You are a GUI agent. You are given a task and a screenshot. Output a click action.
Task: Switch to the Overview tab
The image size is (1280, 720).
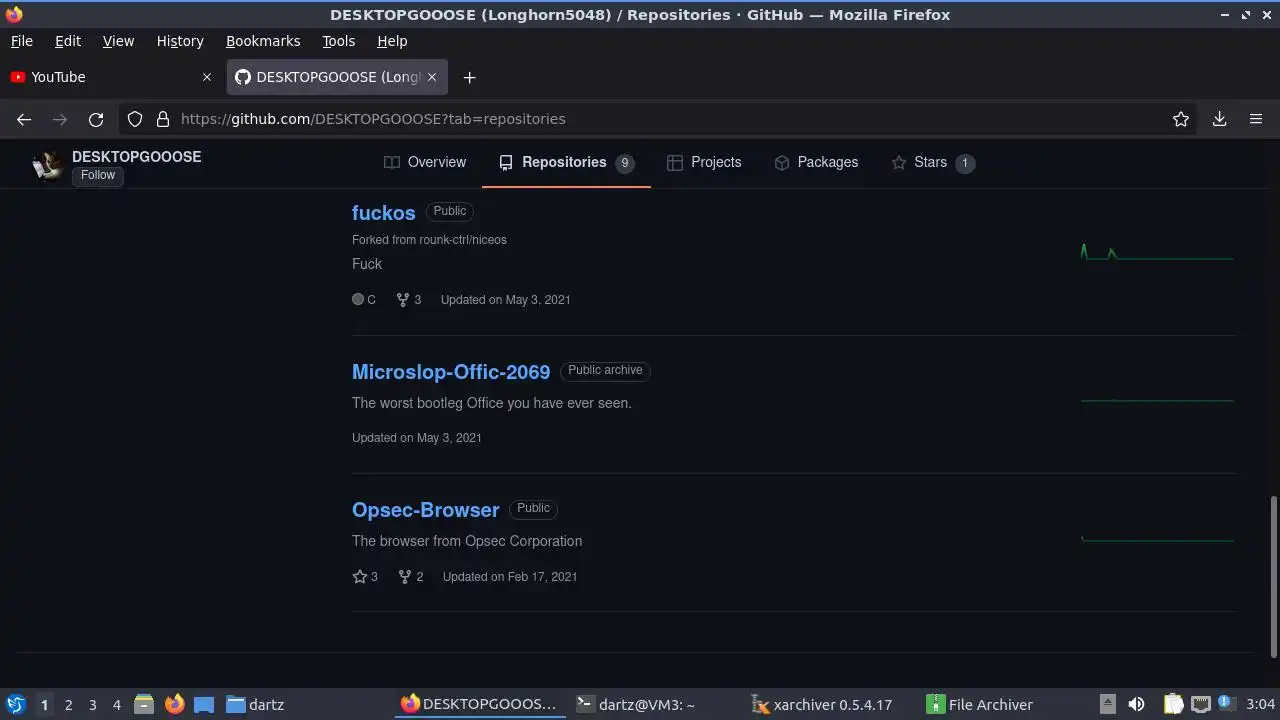(425, 162)
